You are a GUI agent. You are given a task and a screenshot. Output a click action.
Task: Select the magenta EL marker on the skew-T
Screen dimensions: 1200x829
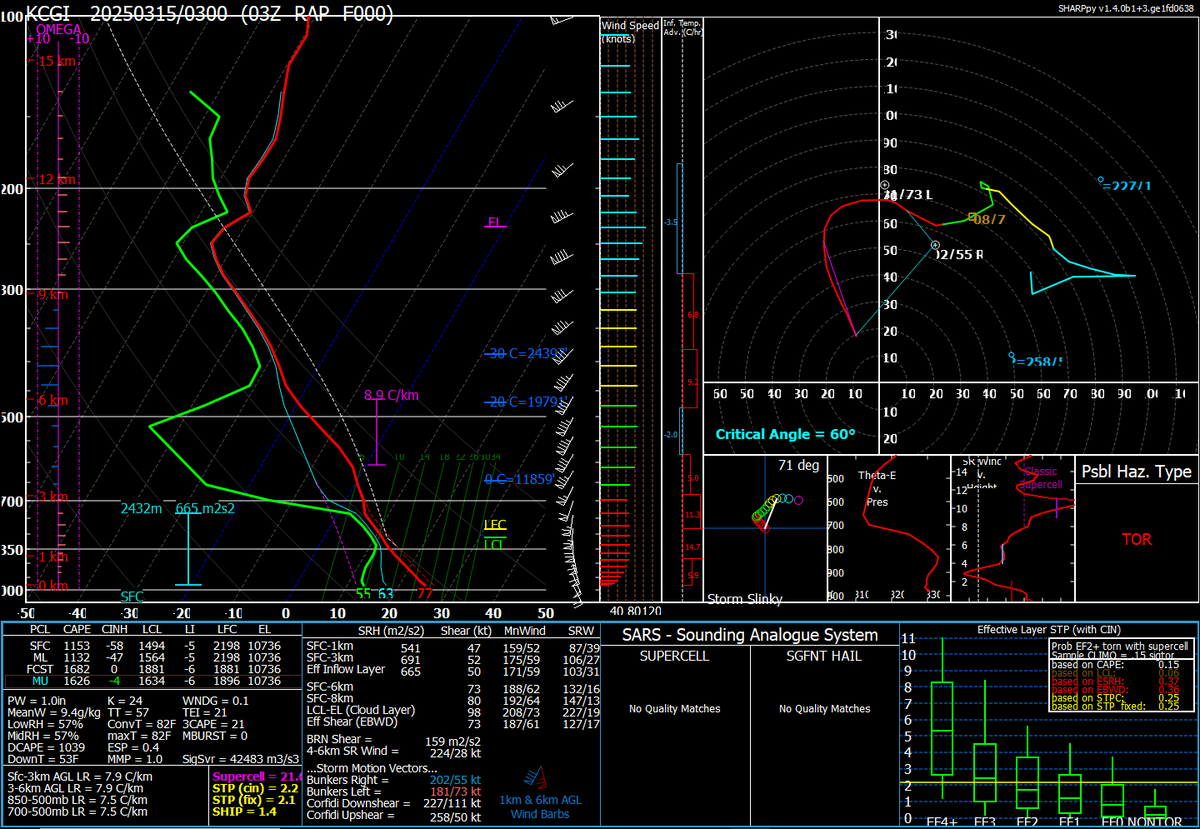(495, 223)
